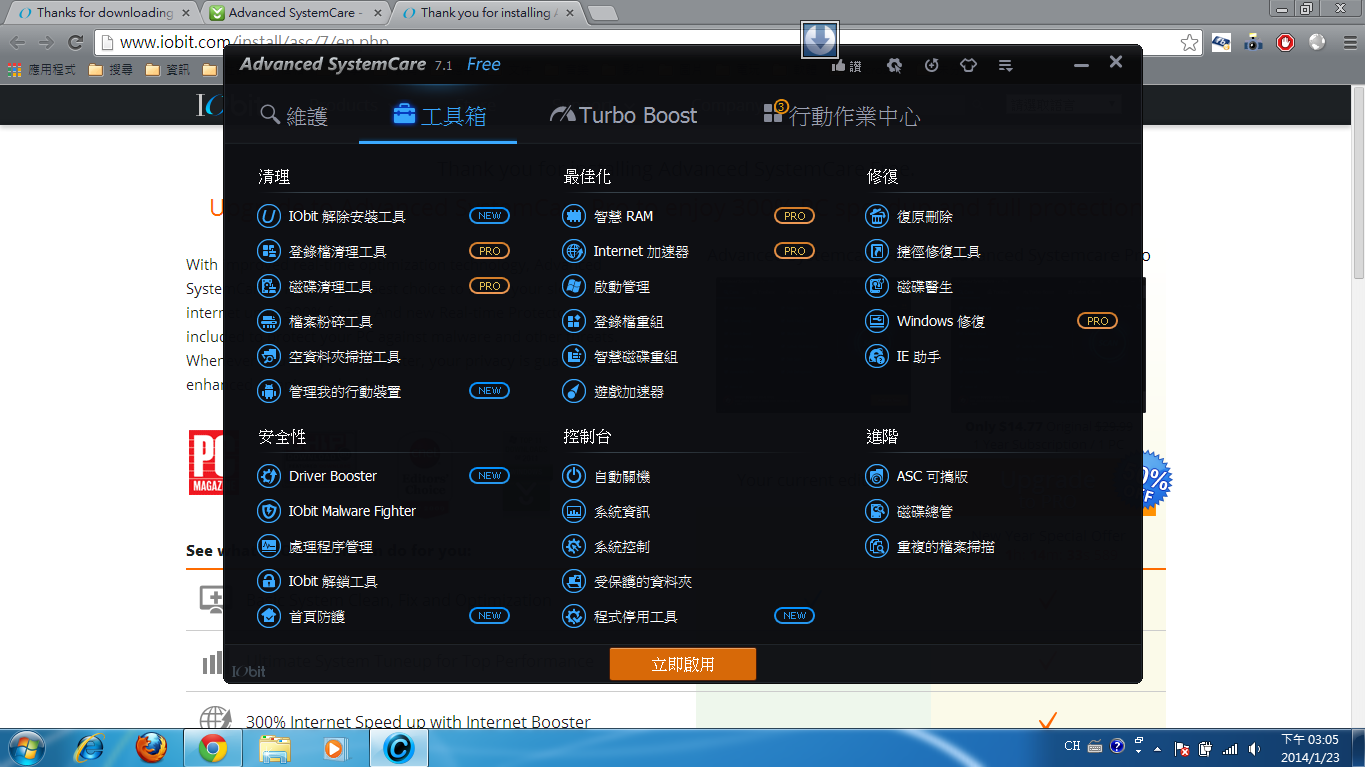Open IObit Malware Fighter shield icon
The image size is (1365, 767).
pyautogui.click(x=268, y=511)
